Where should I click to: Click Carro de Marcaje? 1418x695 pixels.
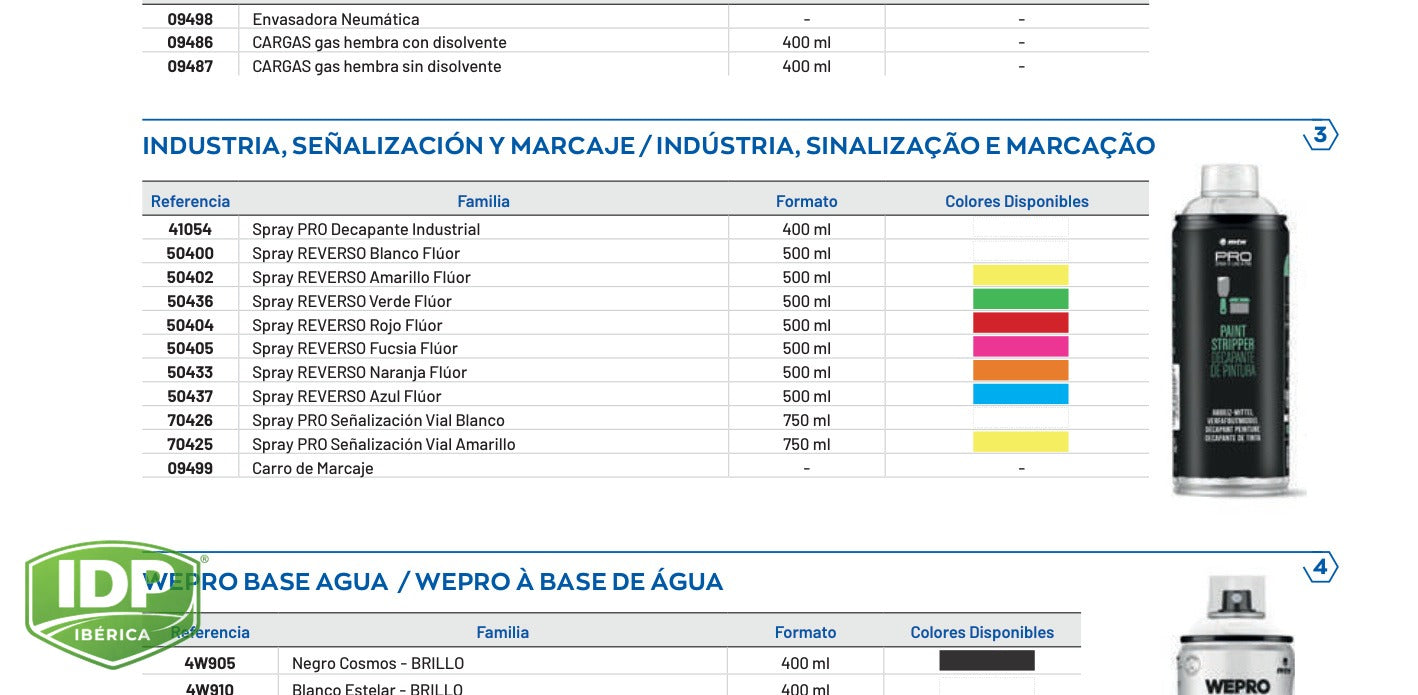[312, 468]
